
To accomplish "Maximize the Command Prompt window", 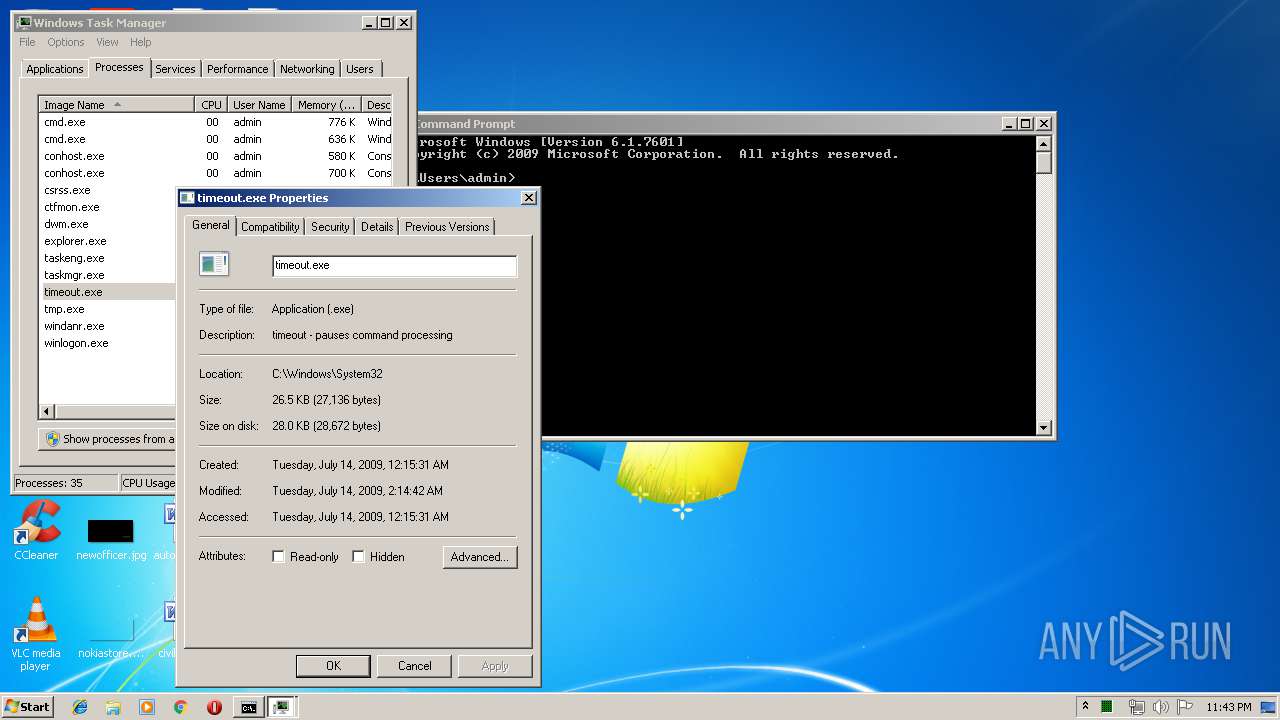I will 1026,124.
